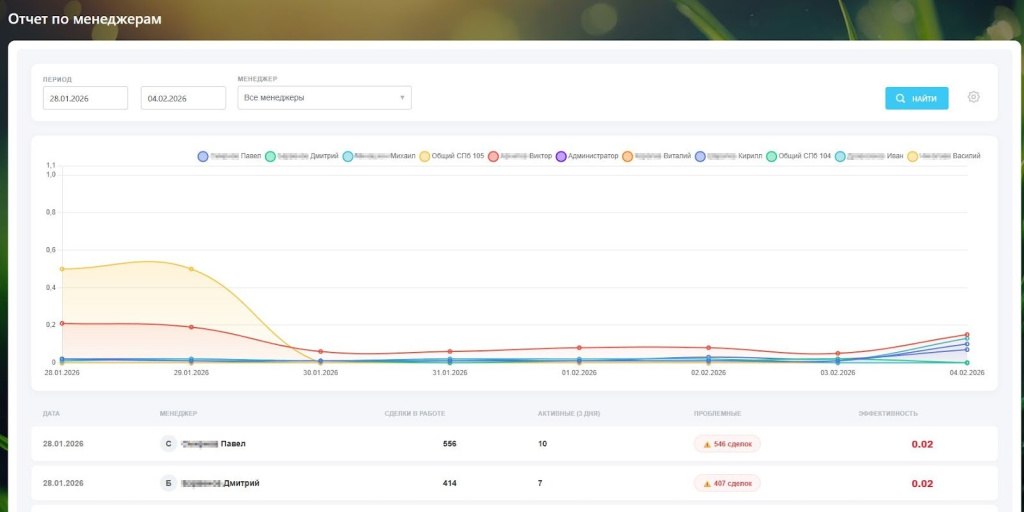Click yellow chart data point at 29.01.2026
The height and width of the screenshot is (512, 1024).
(x=191, y=269)
